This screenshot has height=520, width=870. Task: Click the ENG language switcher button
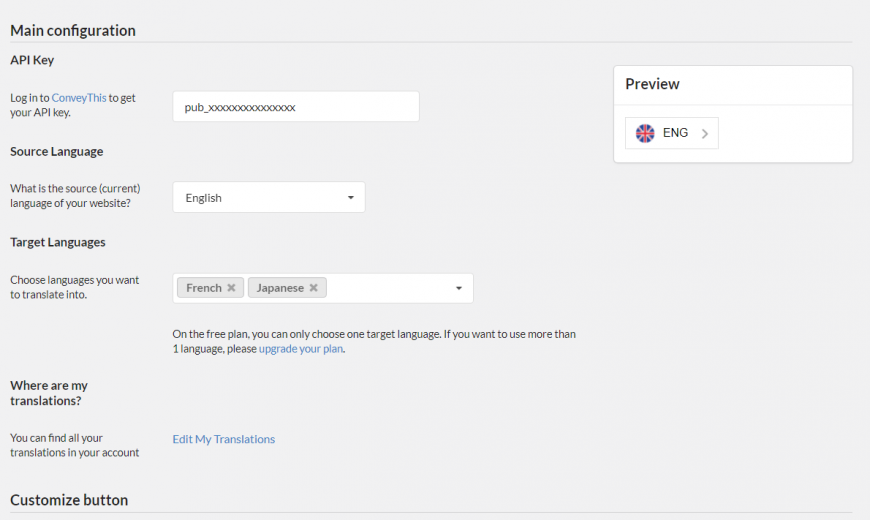[671, 133]
